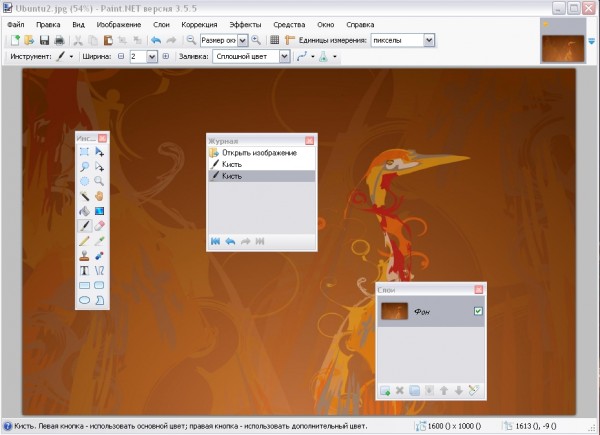Click the Zoom out magnifier in toolbar
The width and height of the screenshot is (600, 435).
pyautogui.click(x=191, y=40)
